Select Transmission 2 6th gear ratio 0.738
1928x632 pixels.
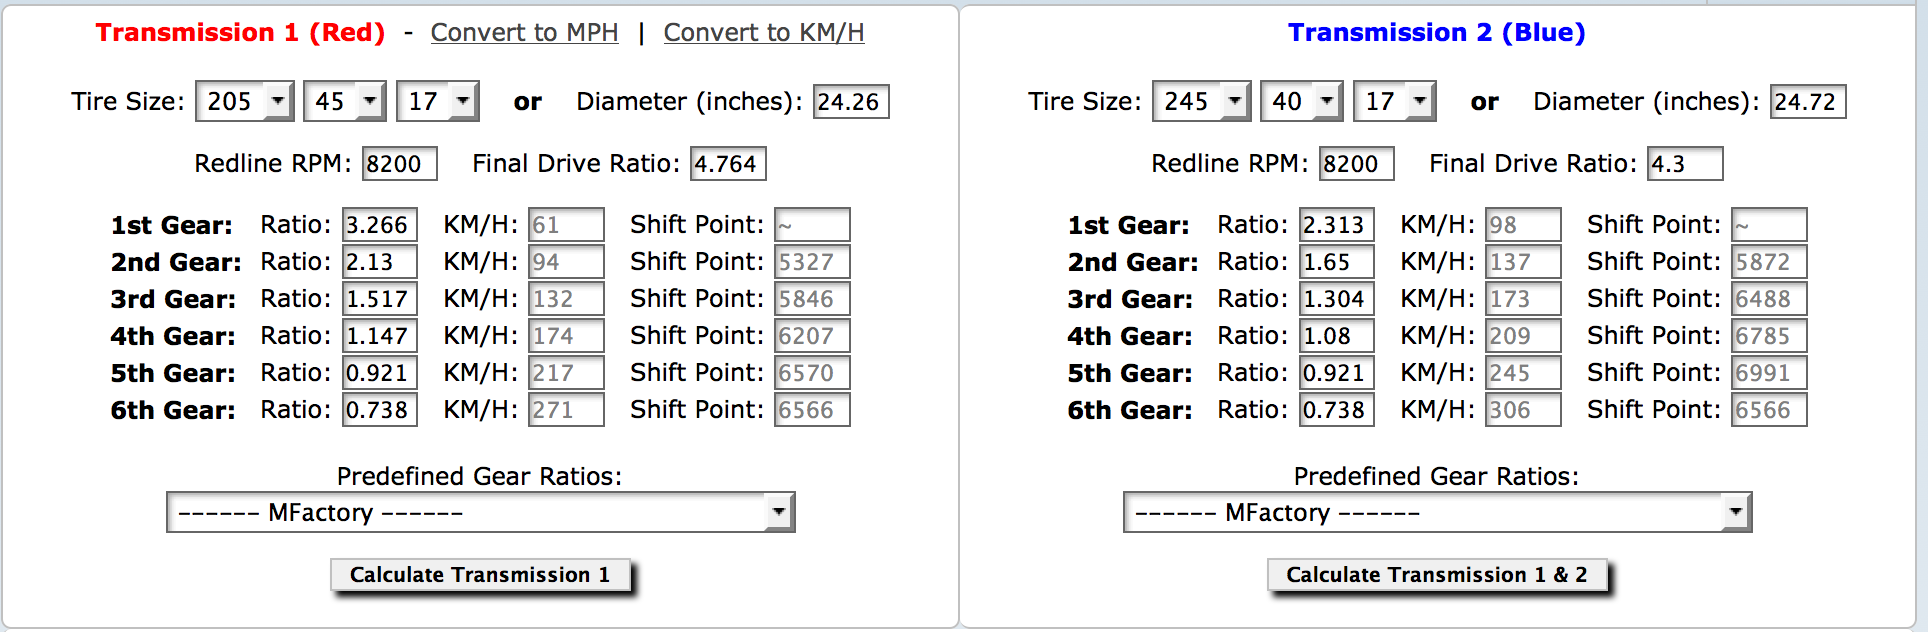[1337, 410]
